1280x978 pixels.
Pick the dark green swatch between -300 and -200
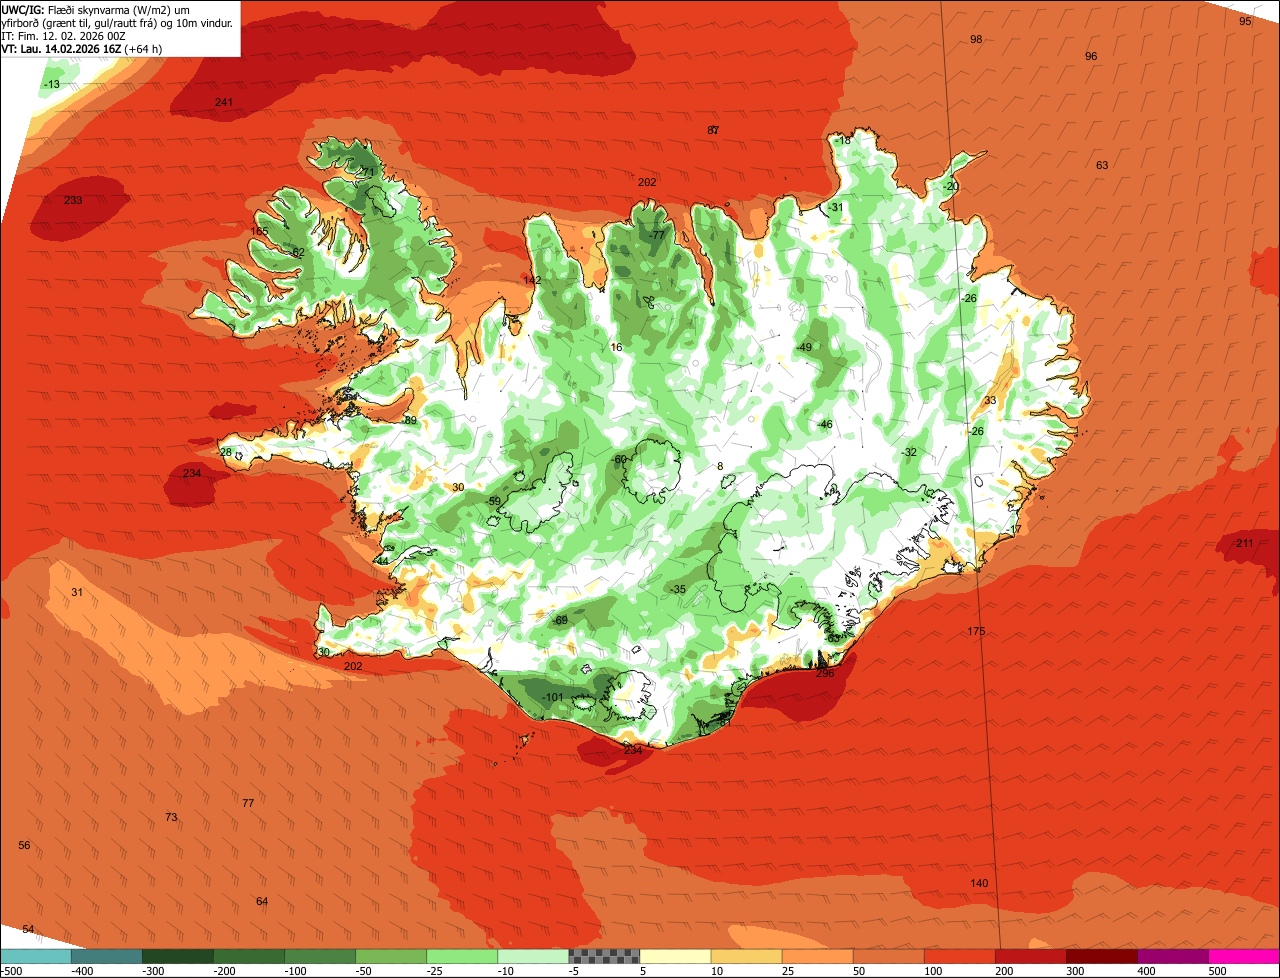pos(177,956)
